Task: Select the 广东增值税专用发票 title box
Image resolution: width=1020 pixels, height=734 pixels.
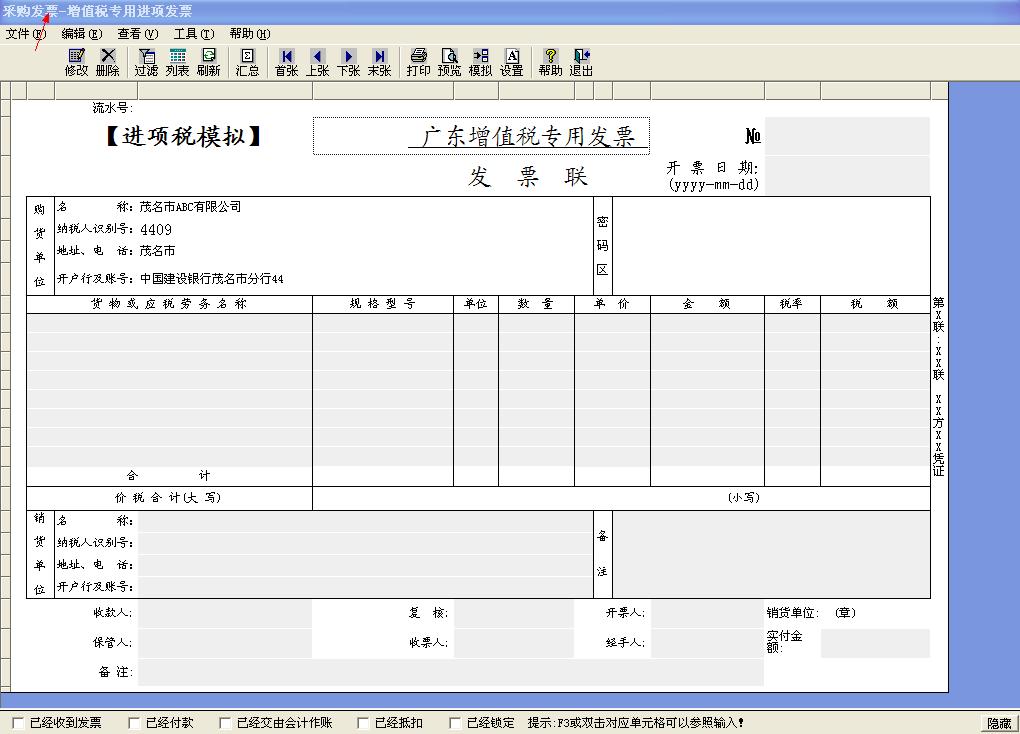Action: click(x=481, y=136)
